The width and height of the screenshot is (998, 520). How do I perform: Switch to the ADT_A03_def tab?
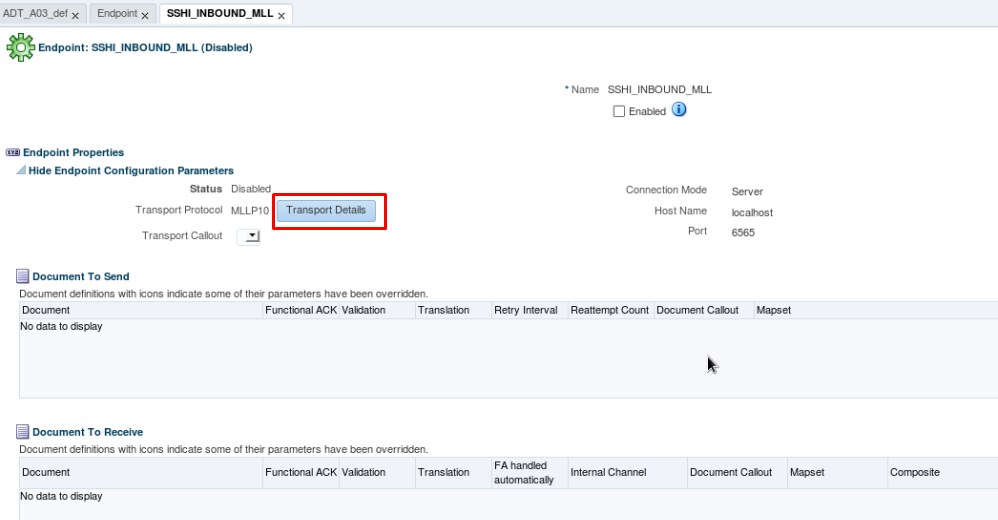click(35, 13)
